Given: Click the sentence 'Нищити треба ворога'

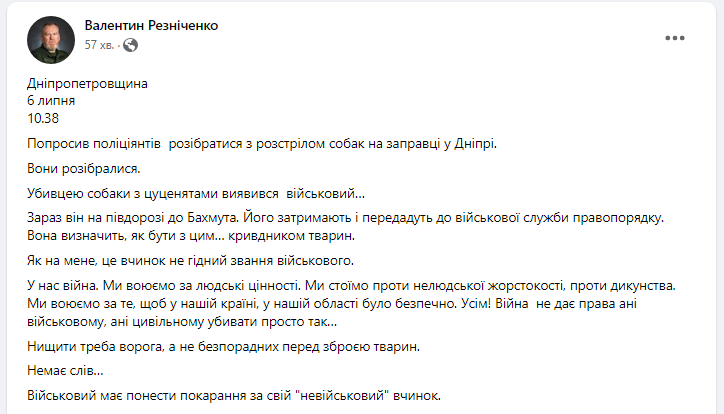Looking at the screenshot, I should tap(223, 346).
